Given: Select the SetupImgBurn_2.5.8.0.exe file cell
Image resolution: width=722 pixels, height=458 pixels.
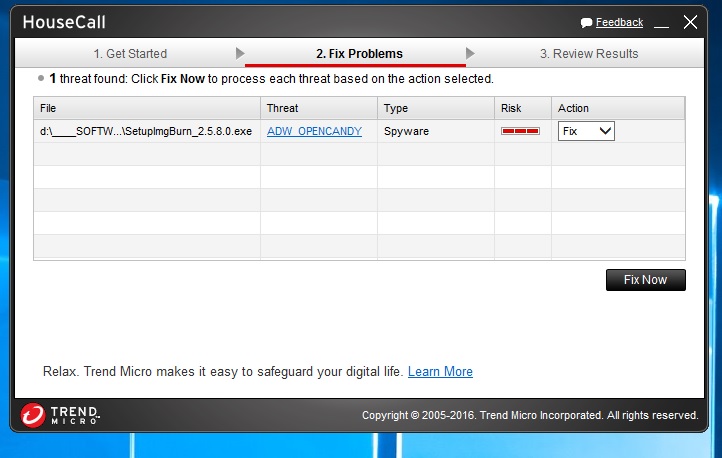Looking at the screenshot, I should point(147,131).
